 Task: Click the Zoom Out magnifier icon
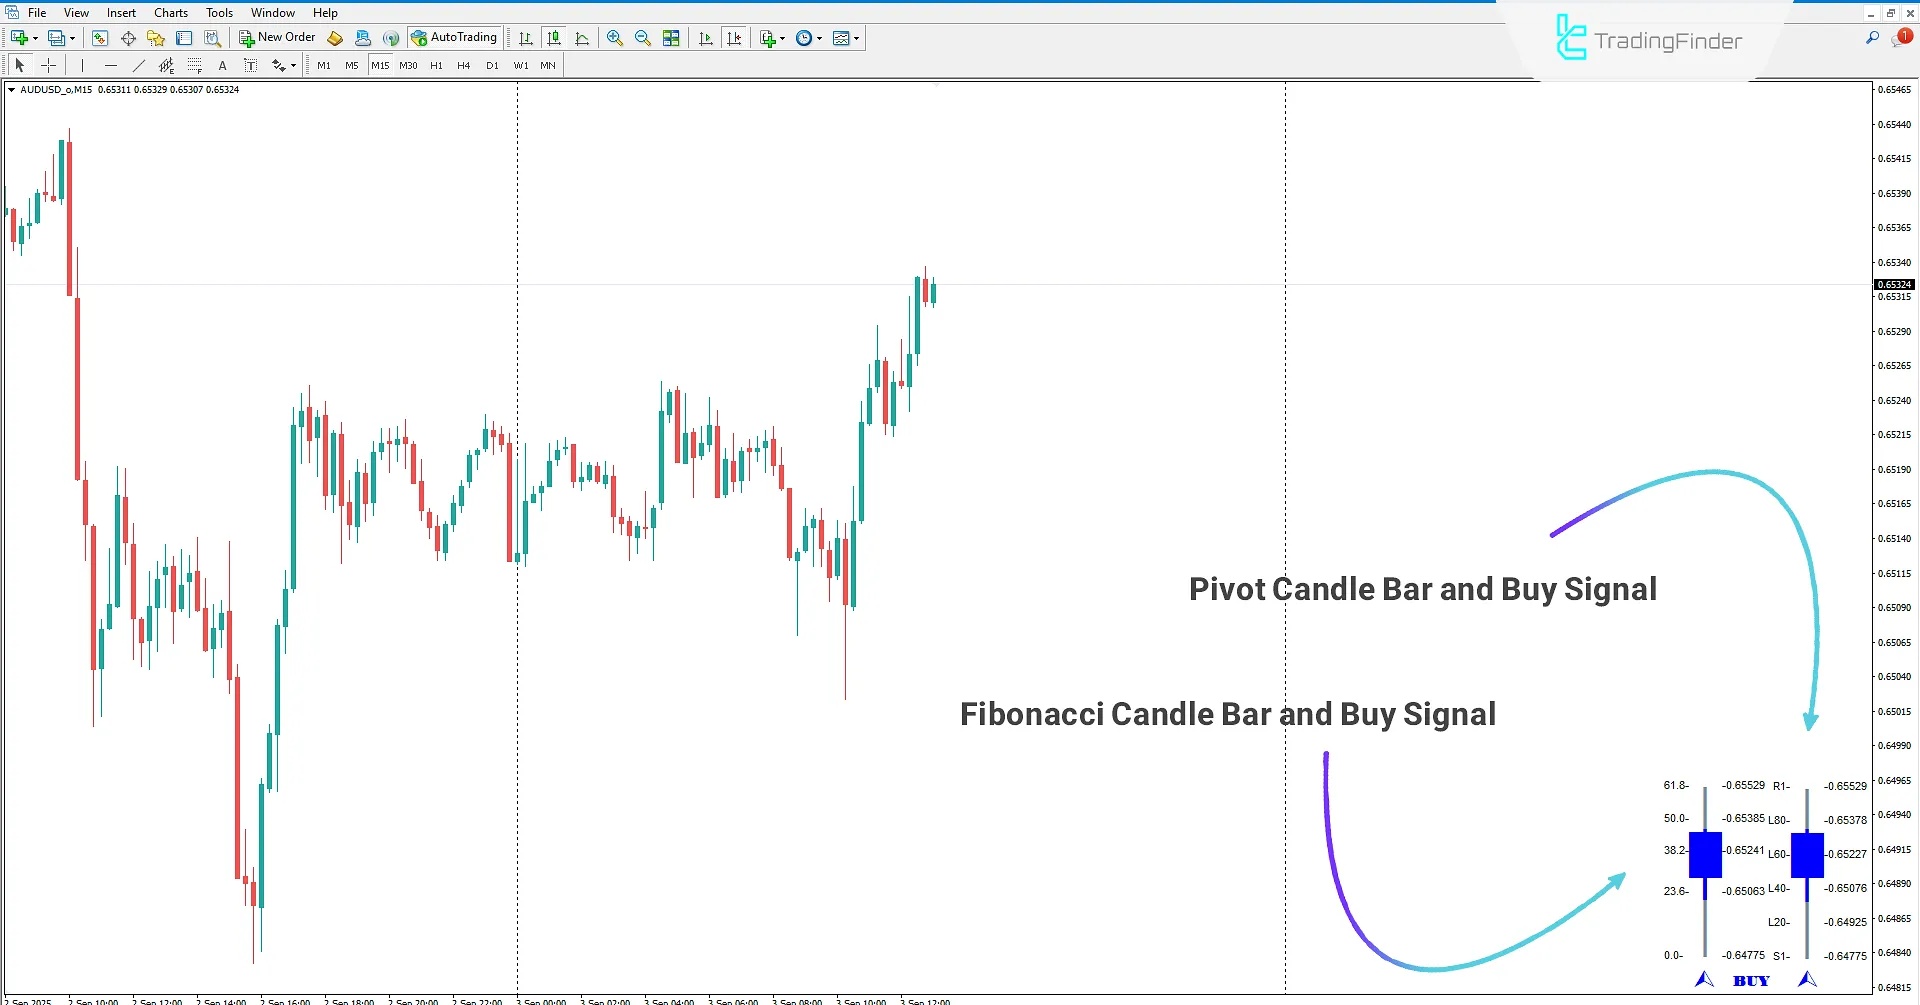[x=643, y=38]
